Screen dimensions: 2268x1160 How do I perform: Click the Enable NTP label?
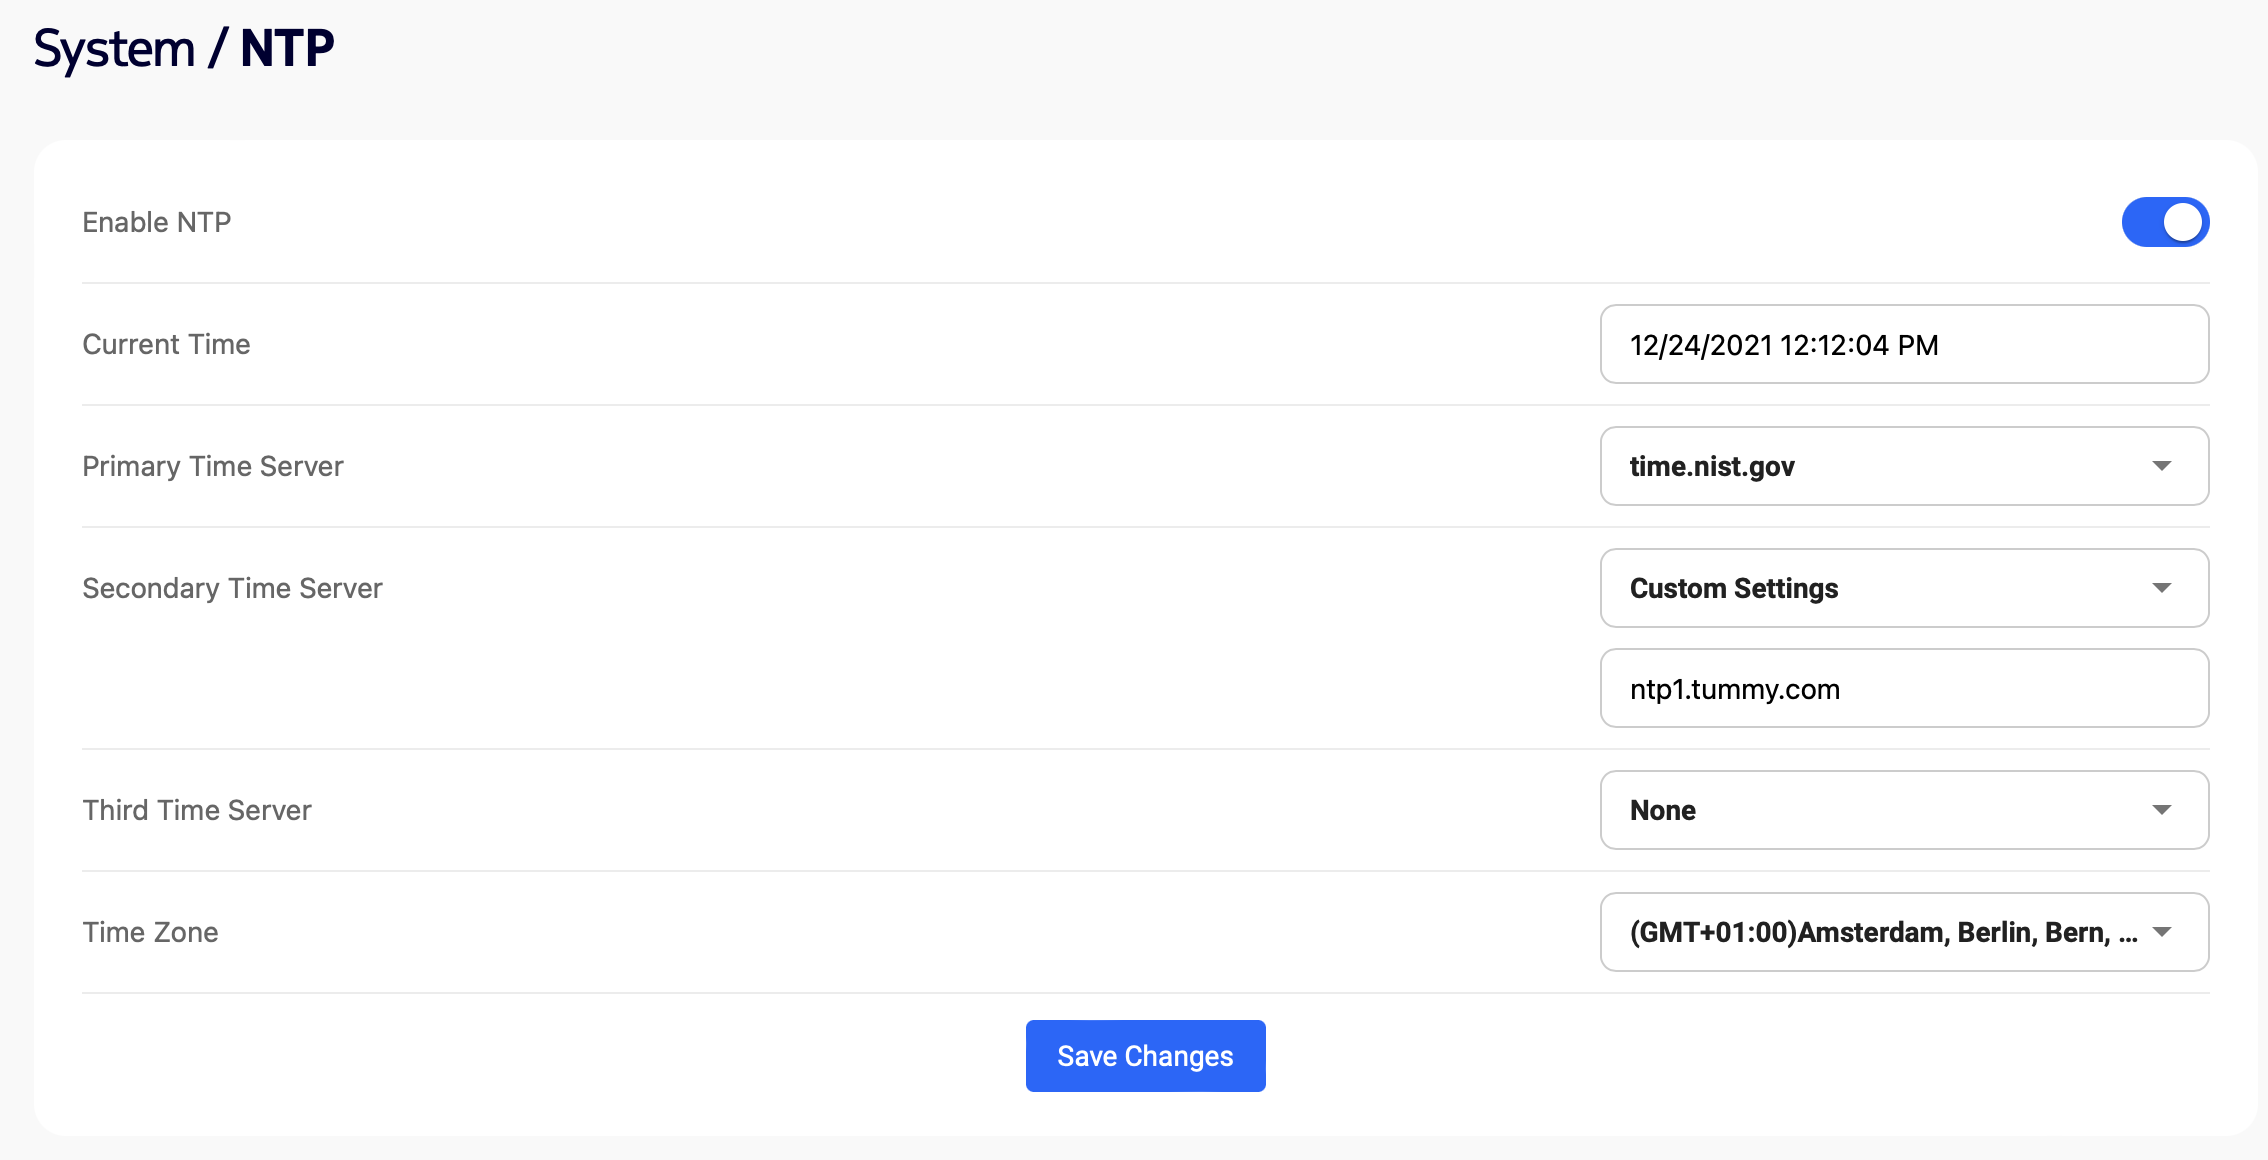point(156,222)
